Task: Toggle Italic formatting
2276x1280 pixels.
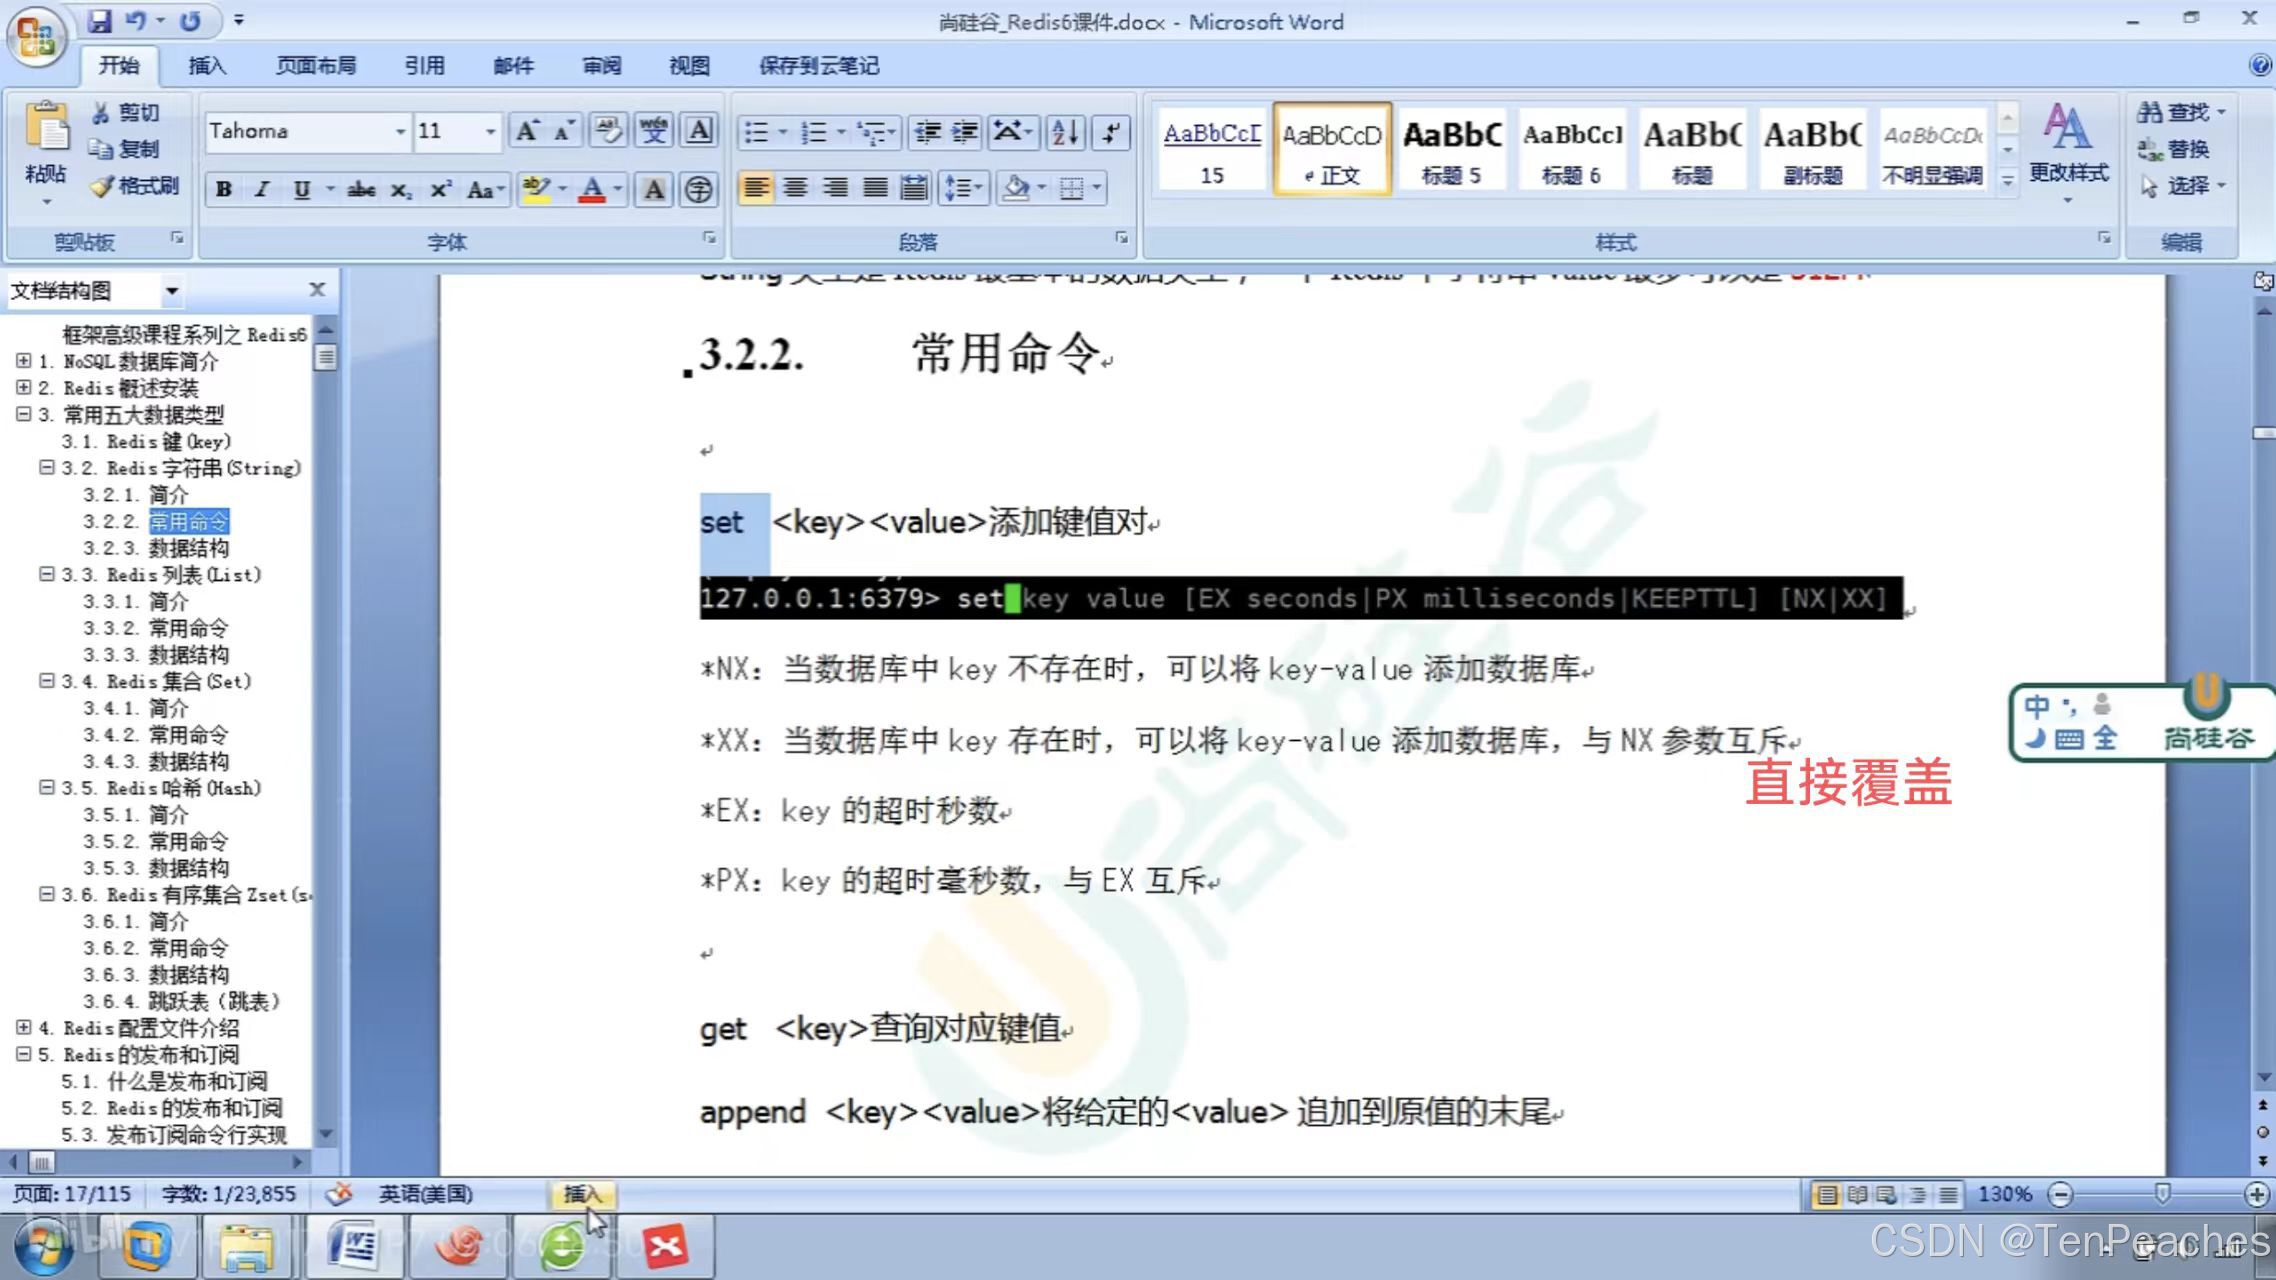Action: [x=262, y=189]
